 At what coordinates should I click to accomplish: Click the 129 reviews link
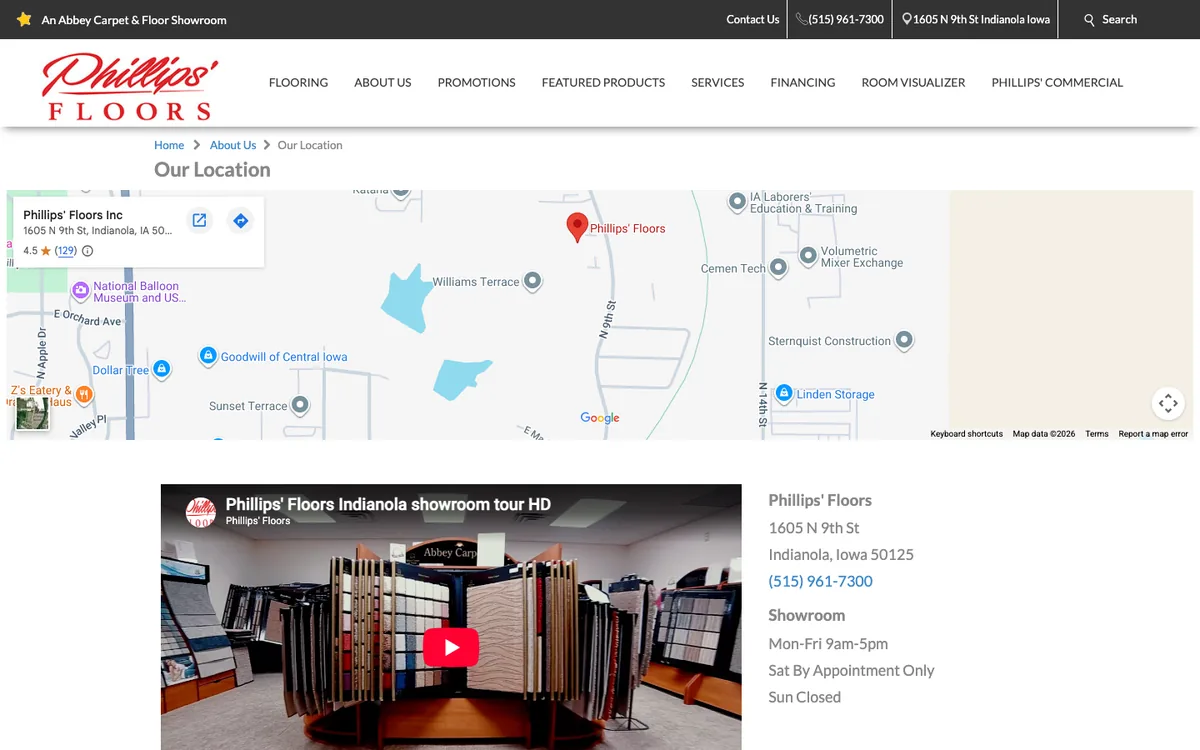tap(66, 251)
